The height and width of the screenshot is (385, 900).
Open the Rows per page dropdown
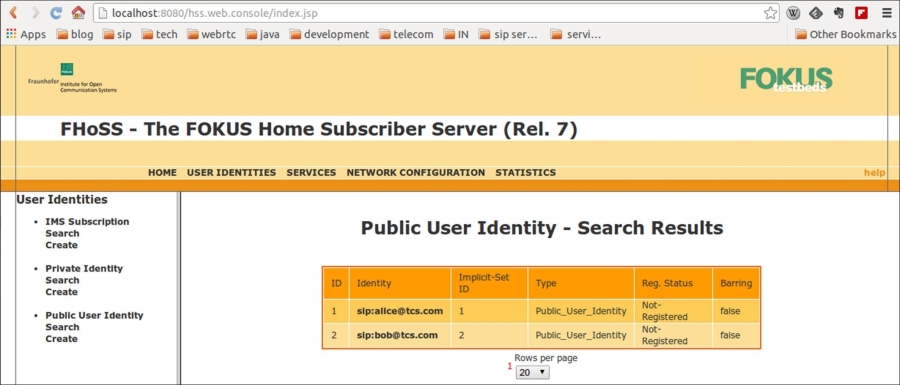[x=533, y=372]
